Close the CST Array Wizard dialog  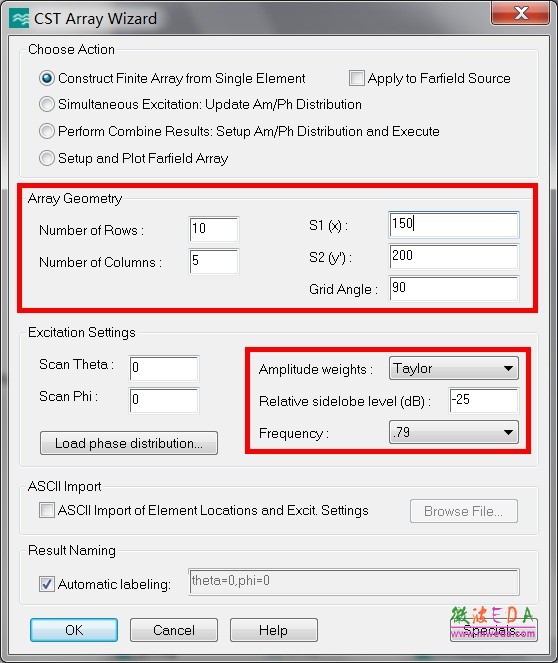tap(520, 12)
